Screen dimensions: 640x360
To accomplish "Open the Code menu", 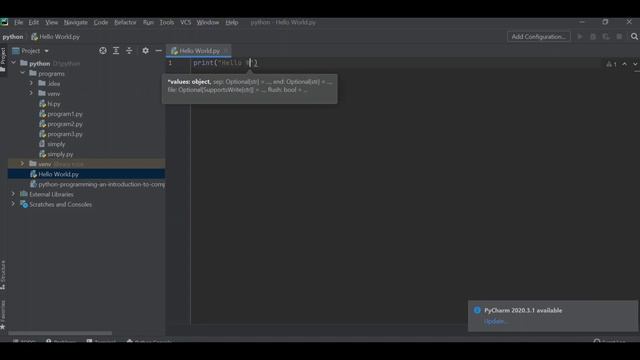I will pos(101,22).
